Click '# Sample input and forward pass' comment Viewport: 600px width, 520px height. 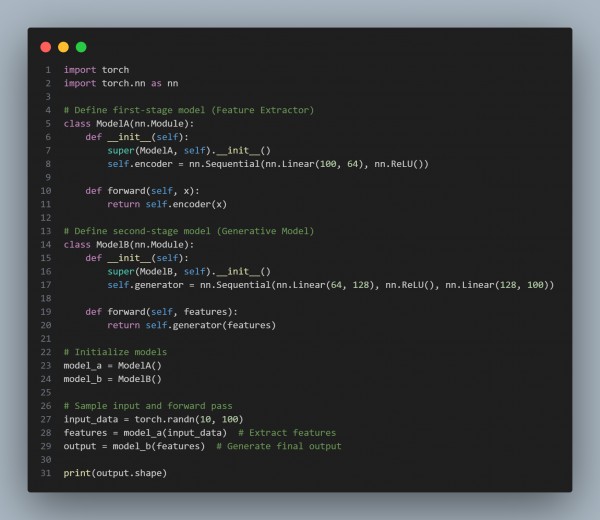click(148, 406)
